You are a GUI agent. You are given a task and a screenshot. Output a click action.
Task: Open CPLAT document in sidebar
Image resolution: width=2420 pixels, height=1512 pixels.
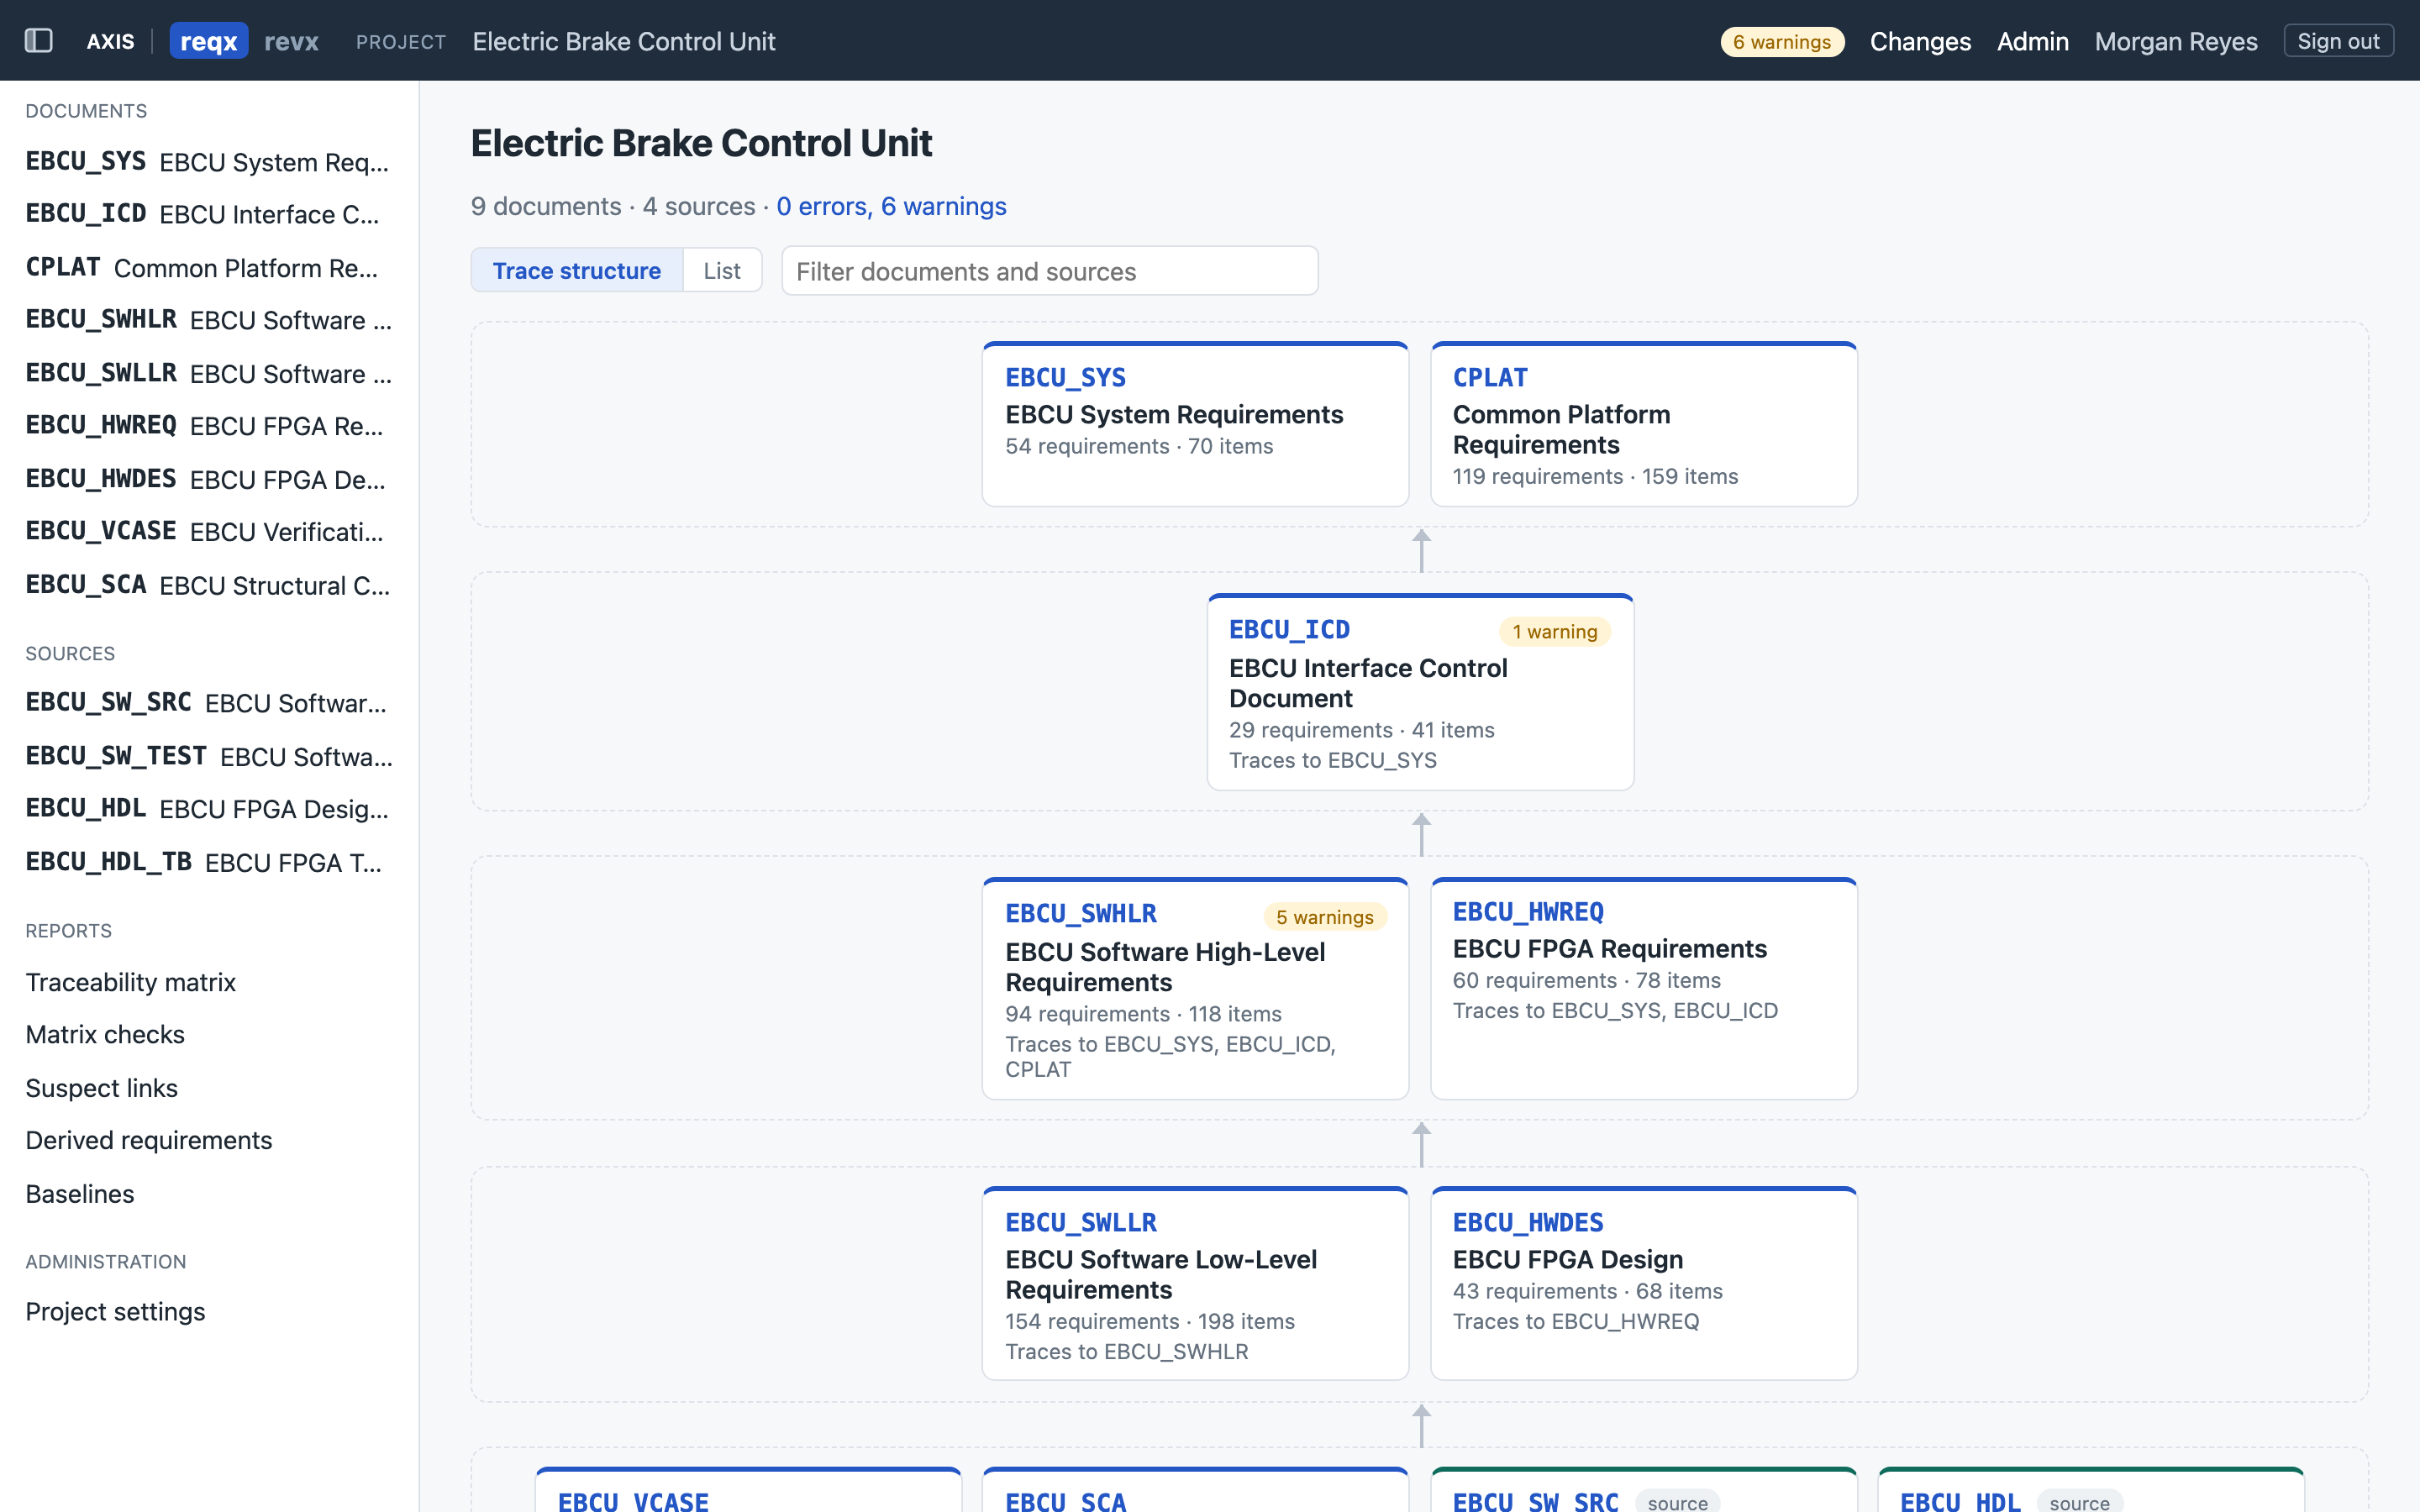[x=208, y=267]
